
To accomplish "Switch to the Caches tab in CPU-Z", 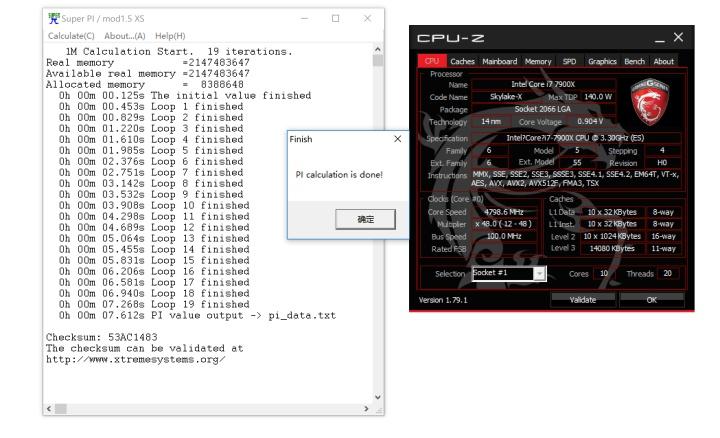I will pos(462,61).
